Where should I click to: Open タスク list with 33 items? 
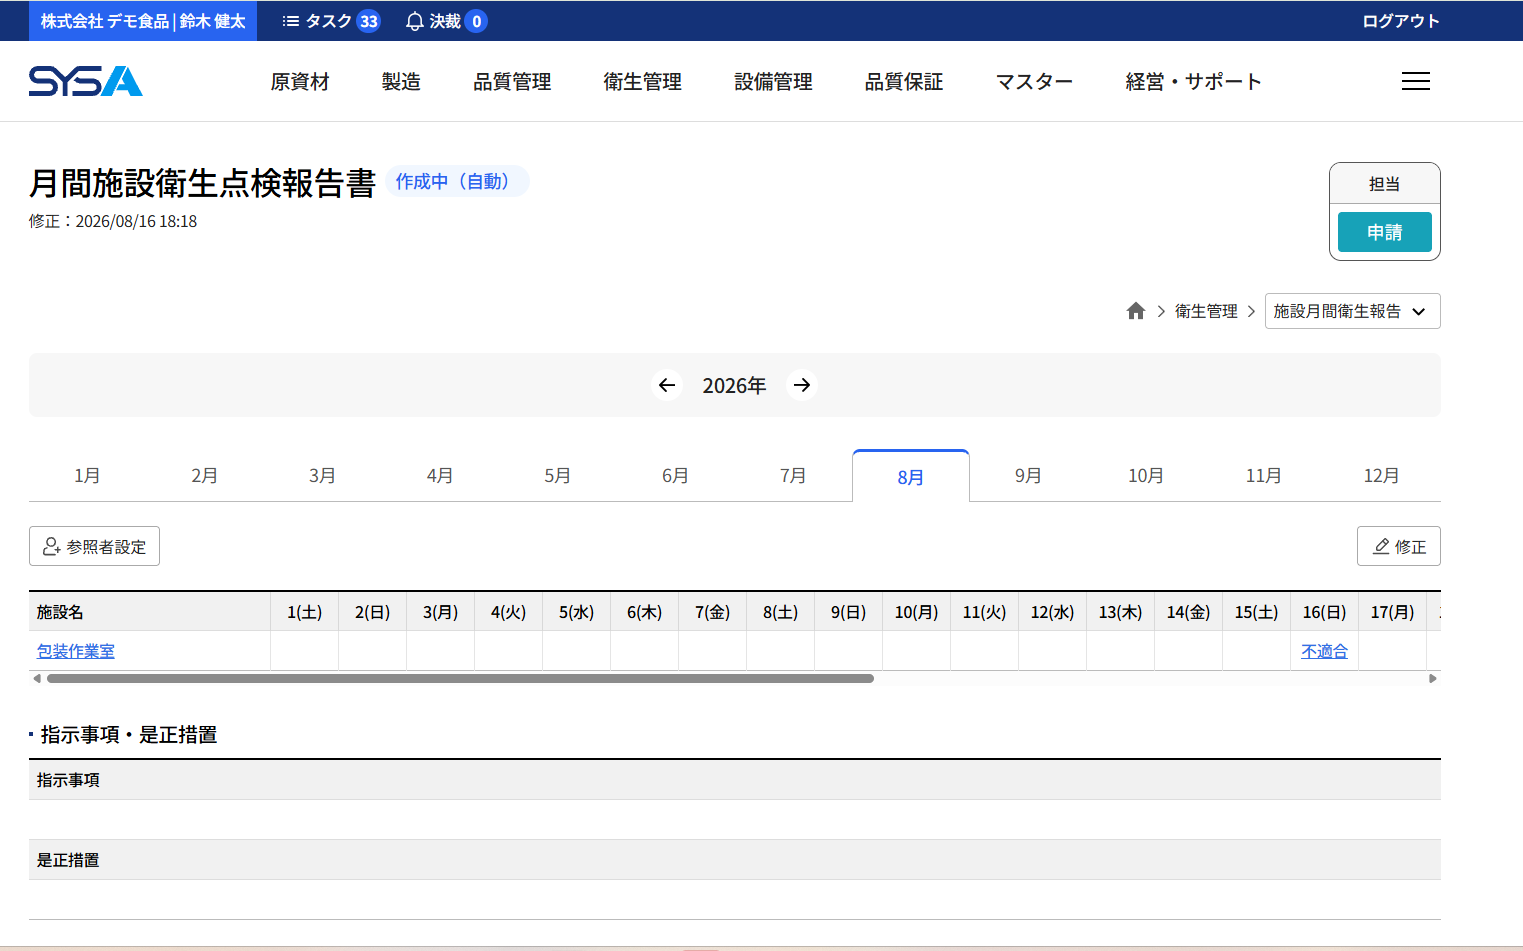(x=331, y=21)
